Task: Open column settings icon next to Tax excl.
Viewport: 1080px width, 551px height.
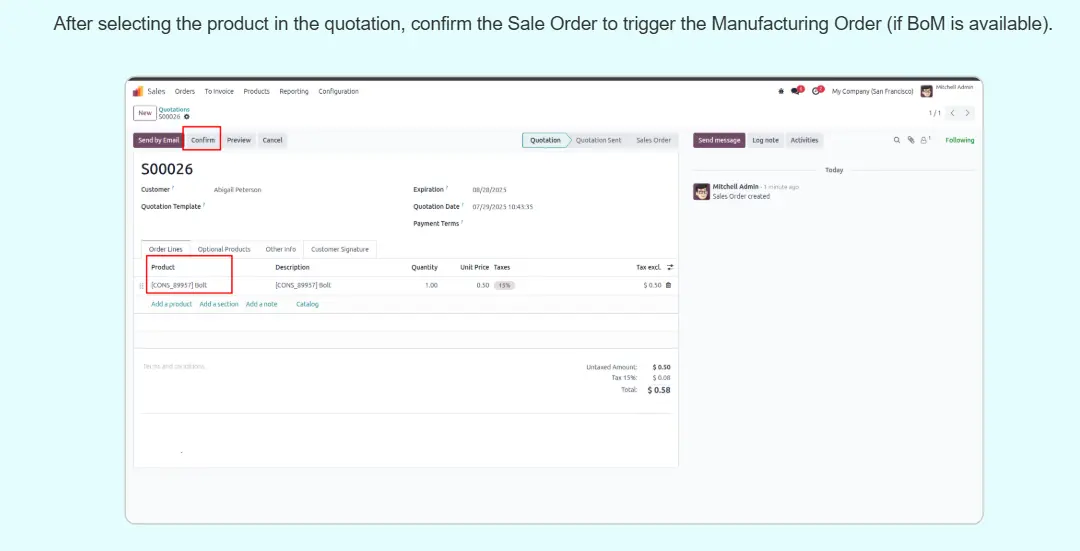Action: (670, 267)
